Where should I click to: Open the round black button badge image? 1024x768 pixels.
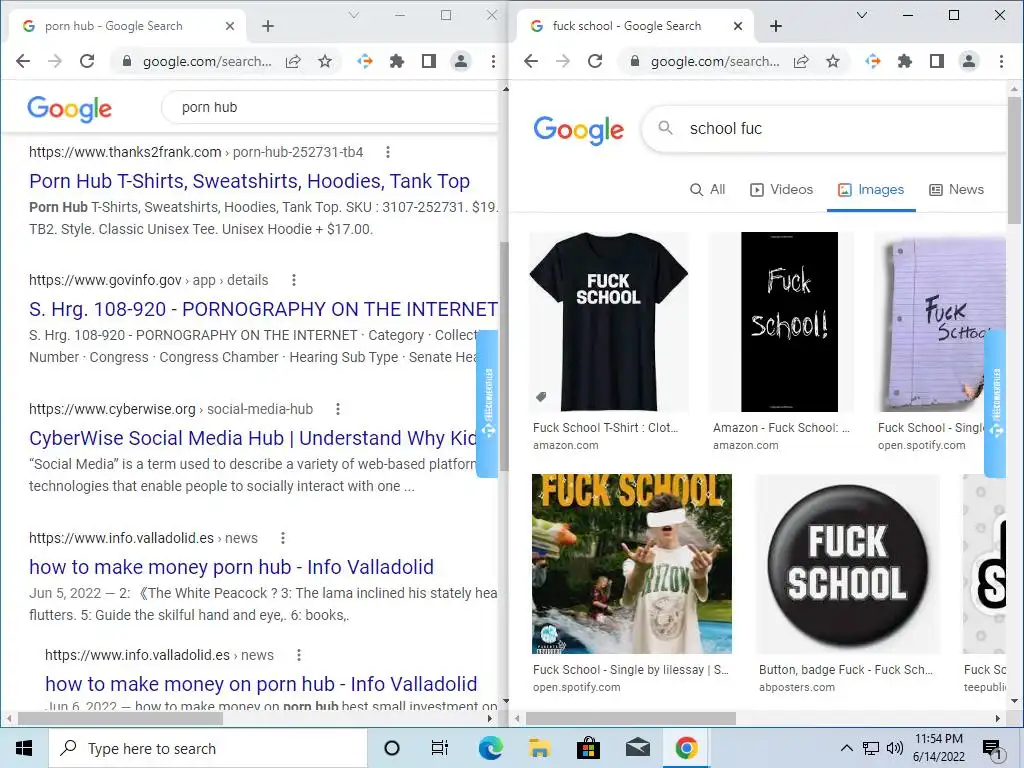click(848, 564)
